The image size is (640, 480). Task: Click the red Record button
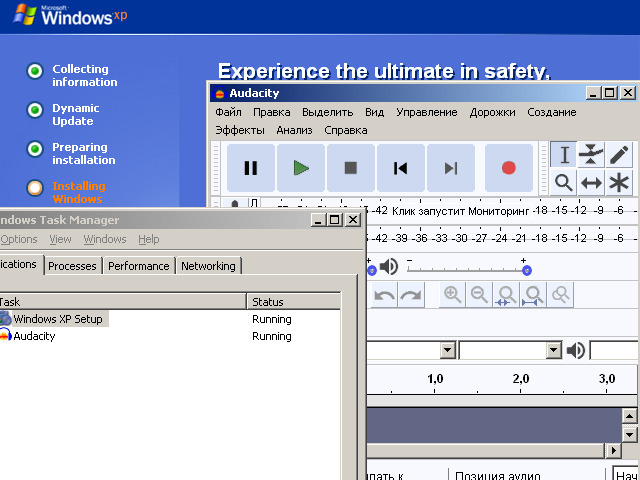(x=509, y=168)
